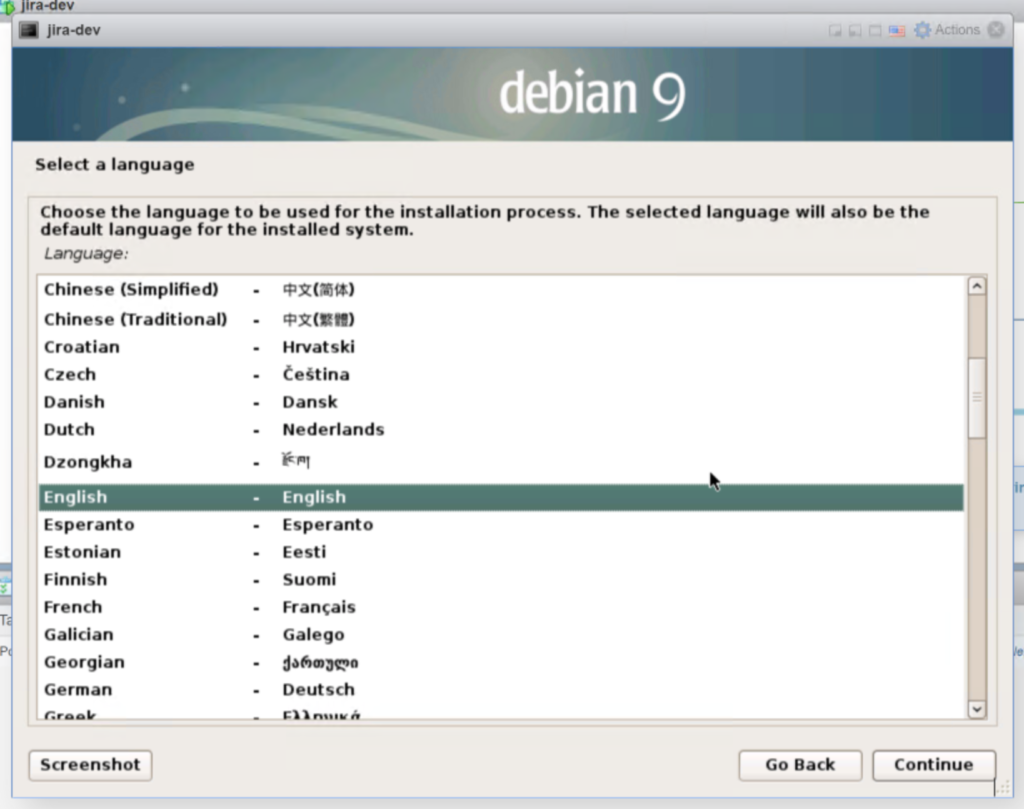
Task: Pick Georgian from the language list
Action: tap(501, 662)
